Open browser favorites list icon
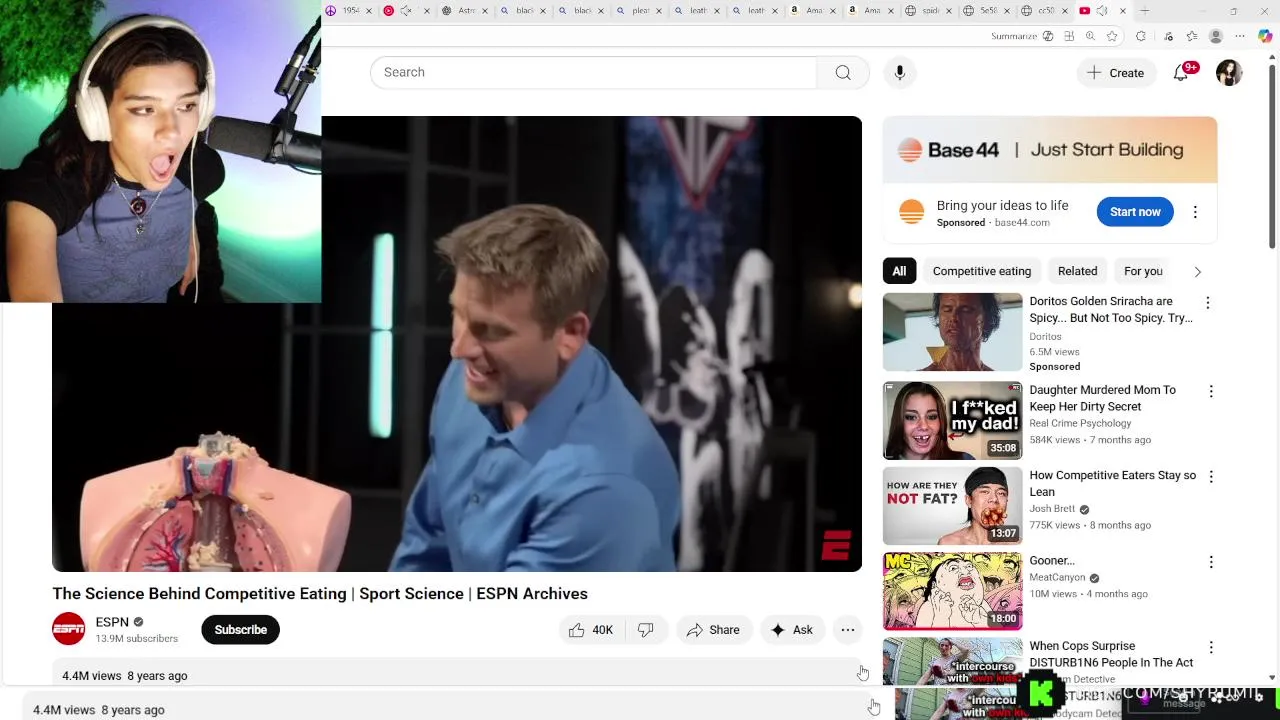This screenshot has width=1280, height=720. (x=1192, y=36)
